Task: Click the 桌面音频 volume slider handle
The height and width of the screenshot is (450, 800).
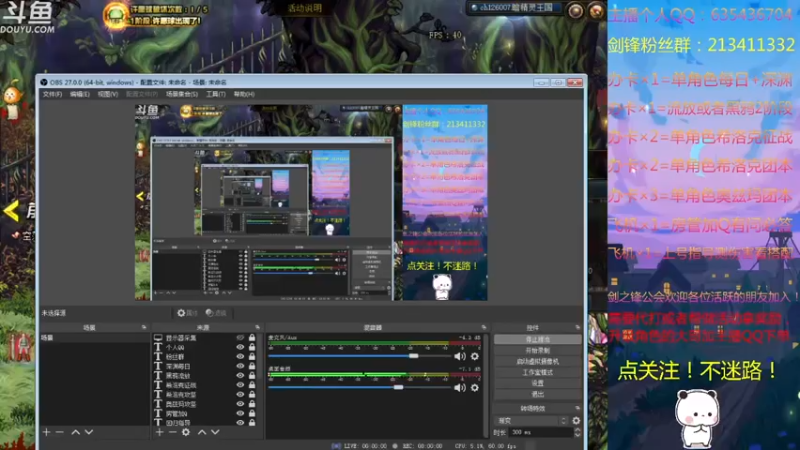Action: point(398,387)
